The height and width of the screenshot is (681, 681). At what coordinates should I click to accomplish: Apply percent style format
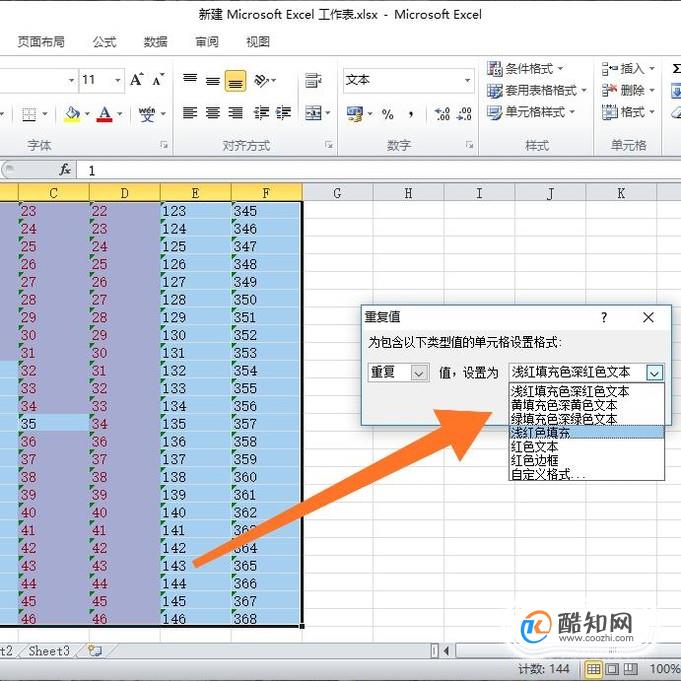[x=387, y=114]
